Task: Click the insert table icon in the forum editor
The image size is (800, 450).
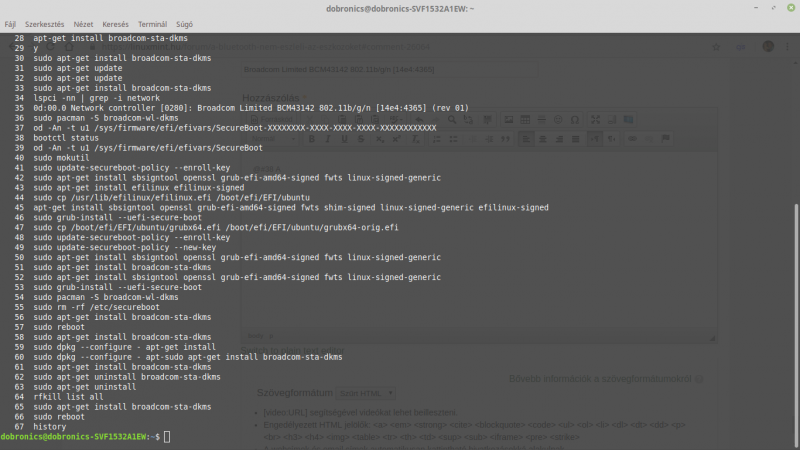Action: [525, 119]
